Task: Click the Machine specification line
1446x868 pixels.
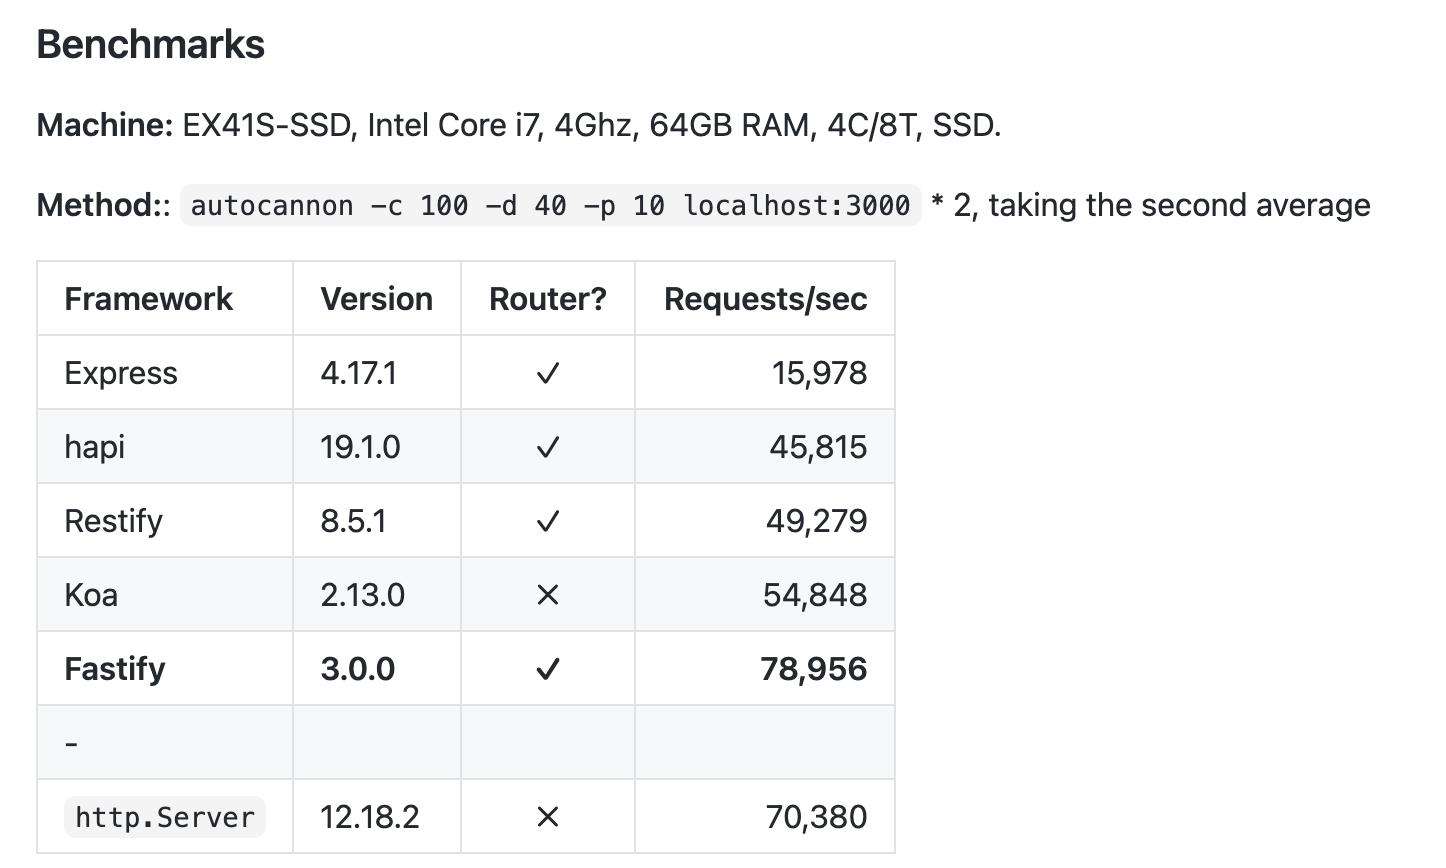Action: (x=519, y=125)
